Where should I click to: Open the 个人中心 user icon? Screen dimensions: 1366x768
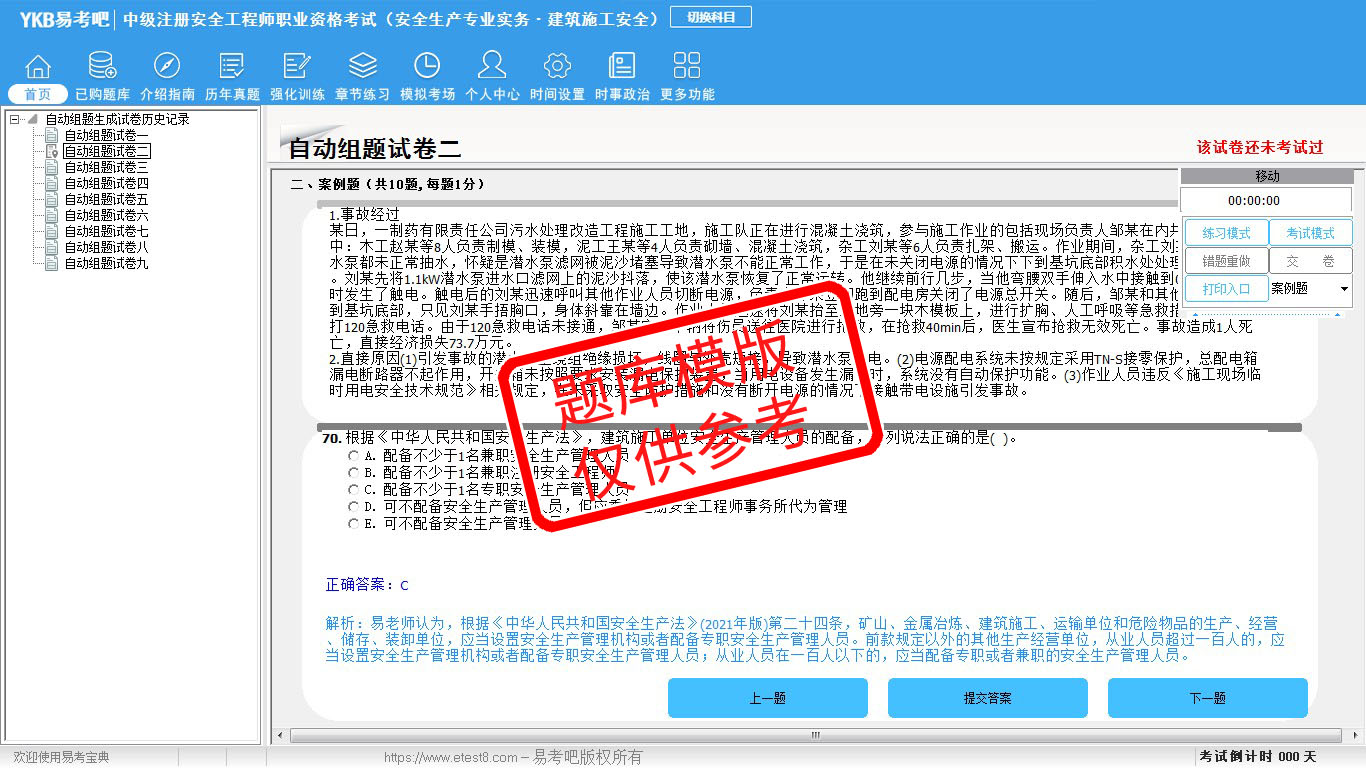click(492, 67)
